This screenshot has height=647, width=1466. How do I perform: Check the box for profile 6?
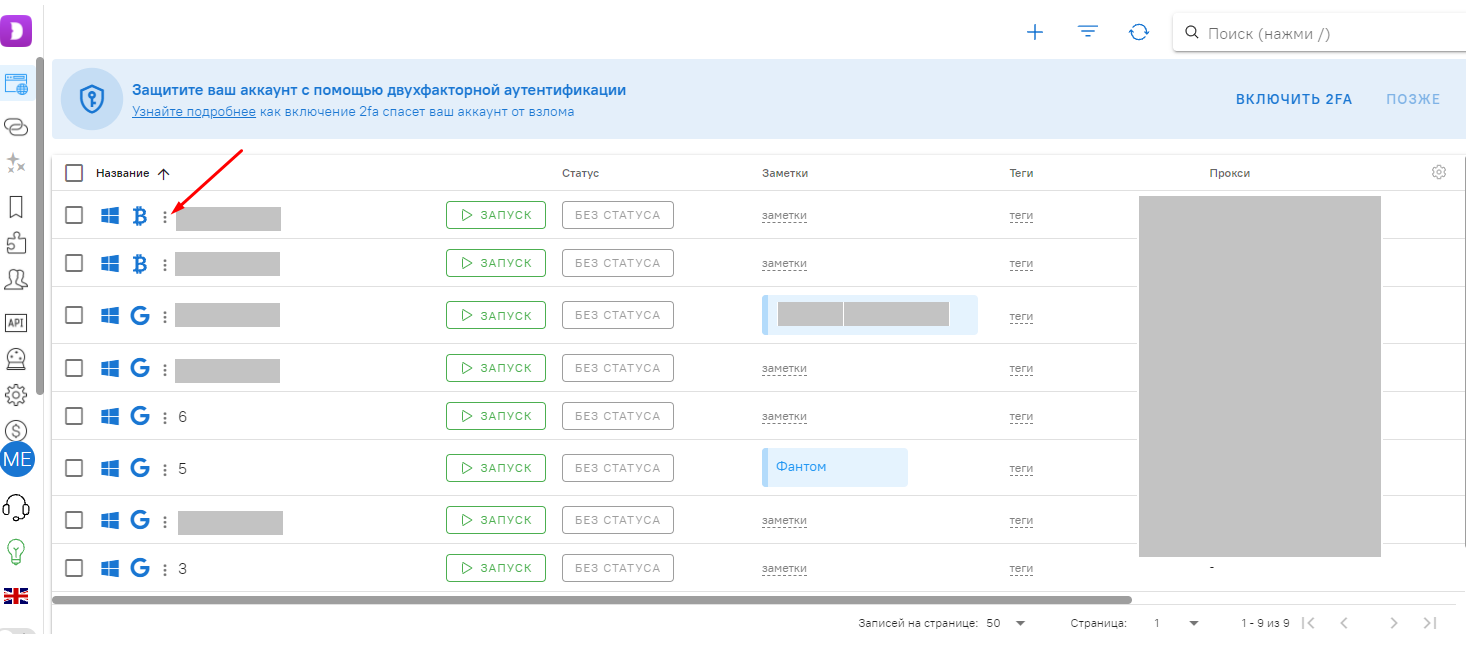point(74,416)
